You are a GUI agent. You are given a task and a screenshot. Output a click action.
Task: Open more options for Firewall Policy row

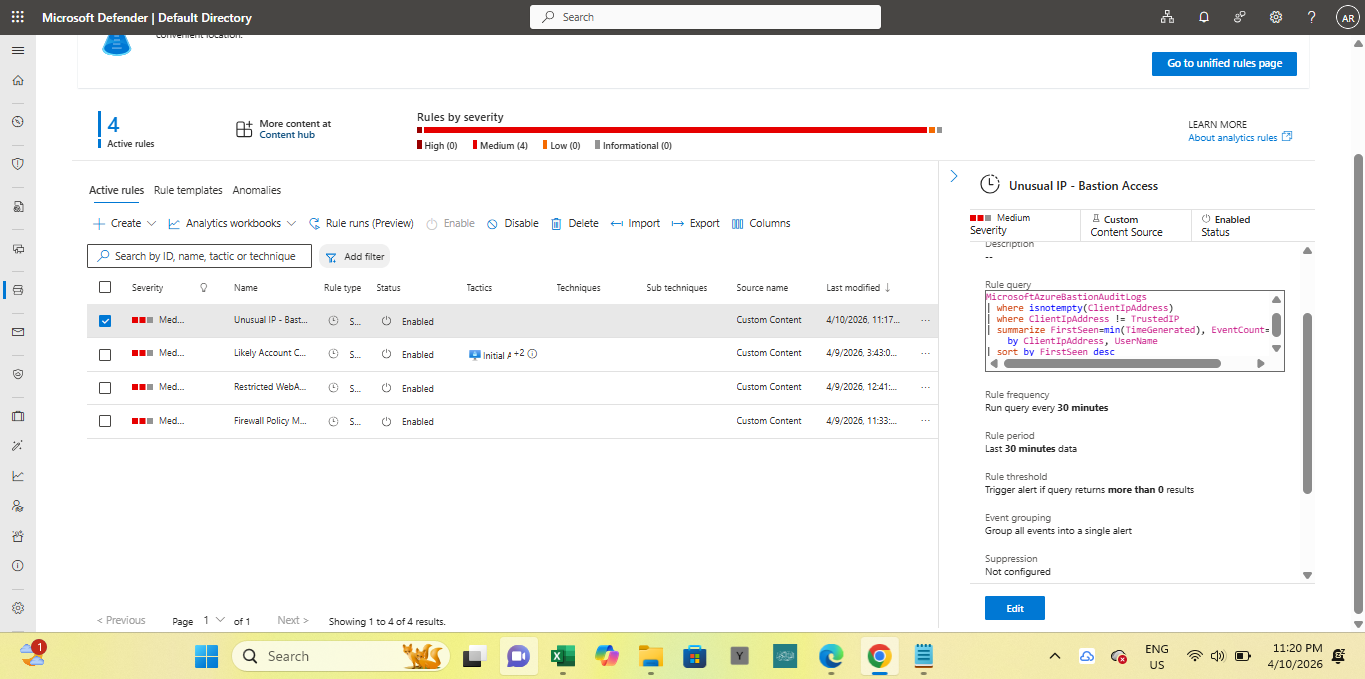pyautogui.click(x=925, y=421)
